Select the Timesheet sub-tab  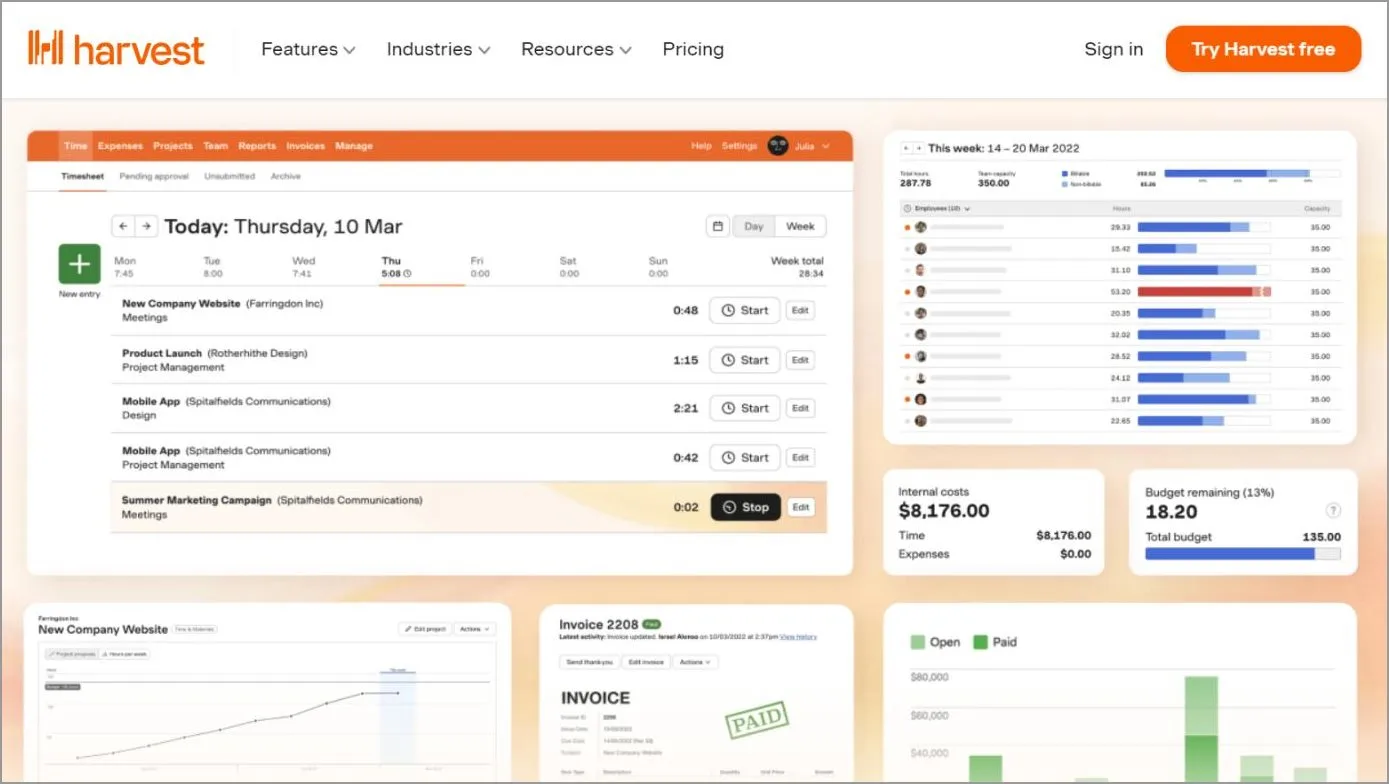pos(82,176)
